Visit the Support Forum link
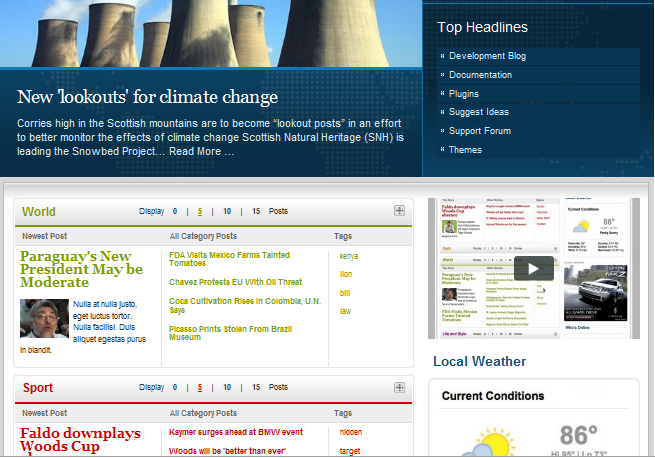 point(480,131)
